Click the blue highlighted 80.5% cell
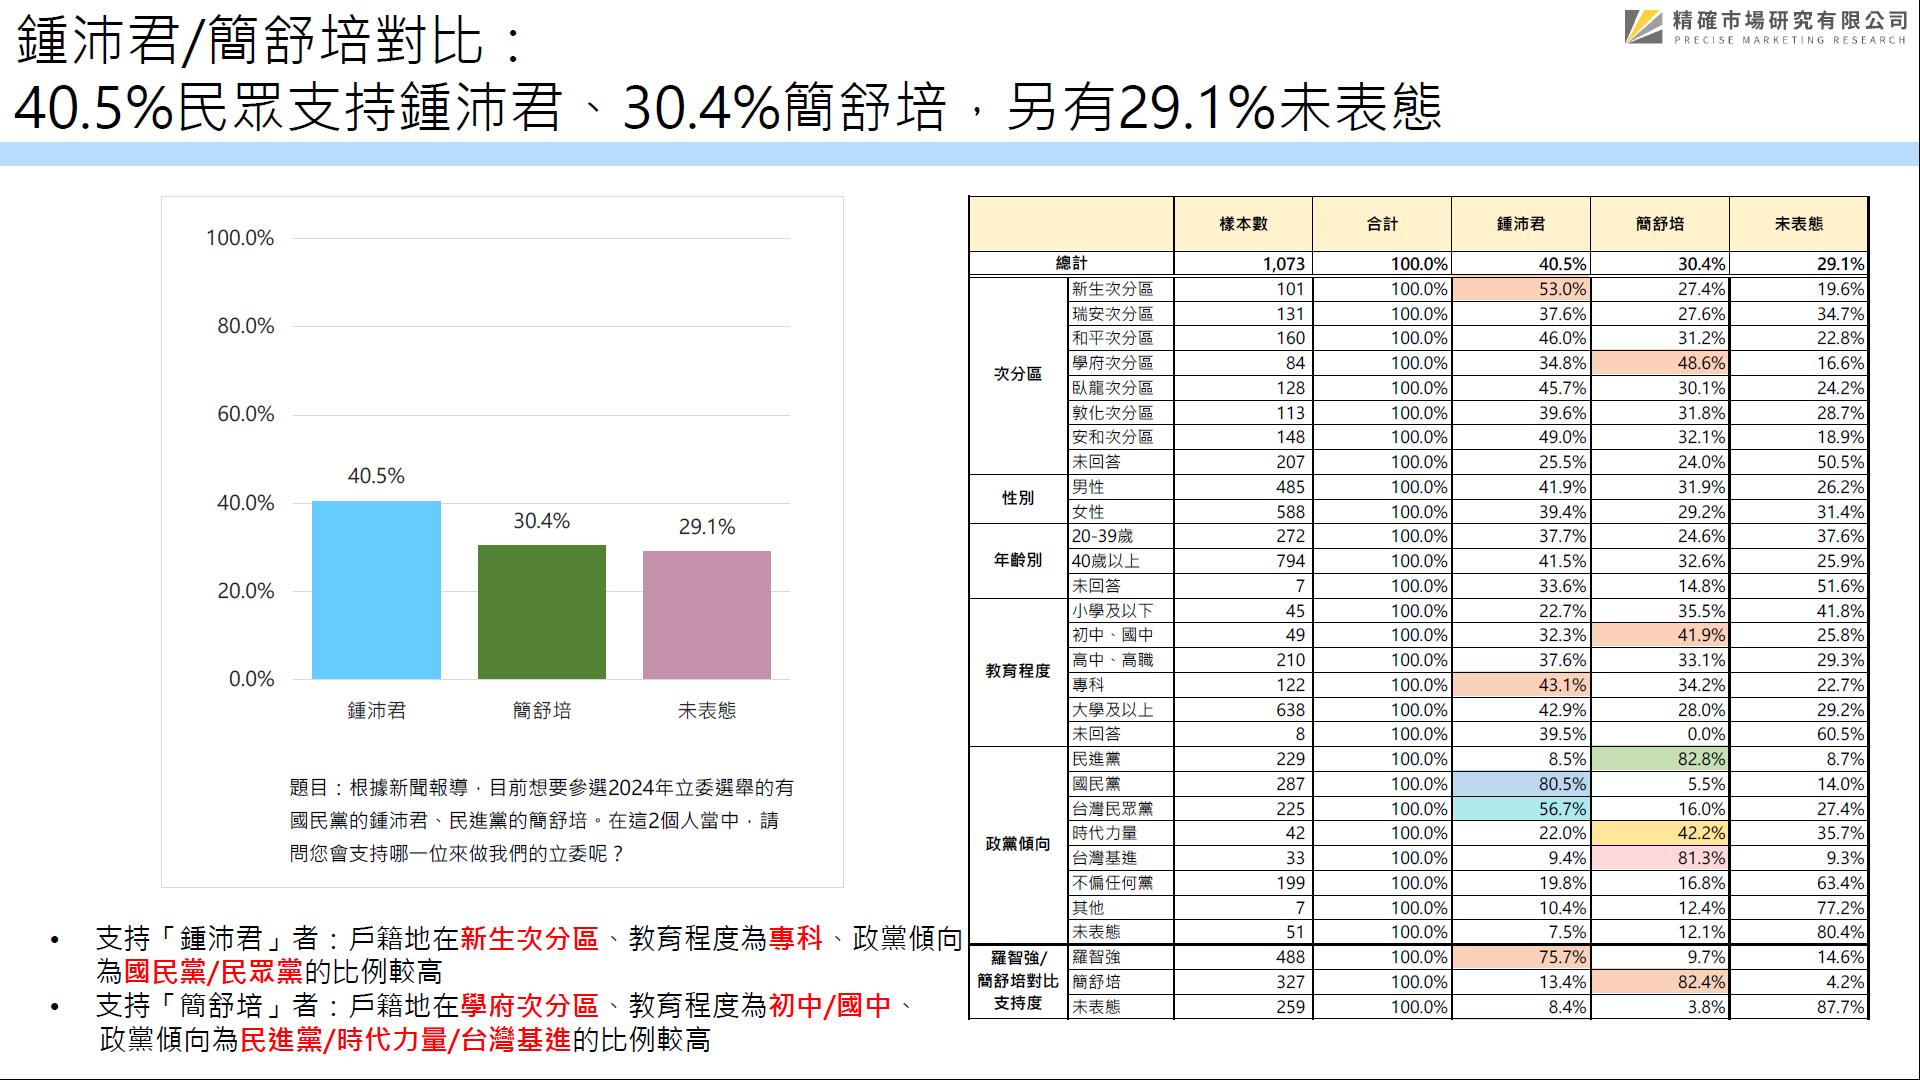The width and height of the screenshot is (1920, 1080). (1520, 784)
